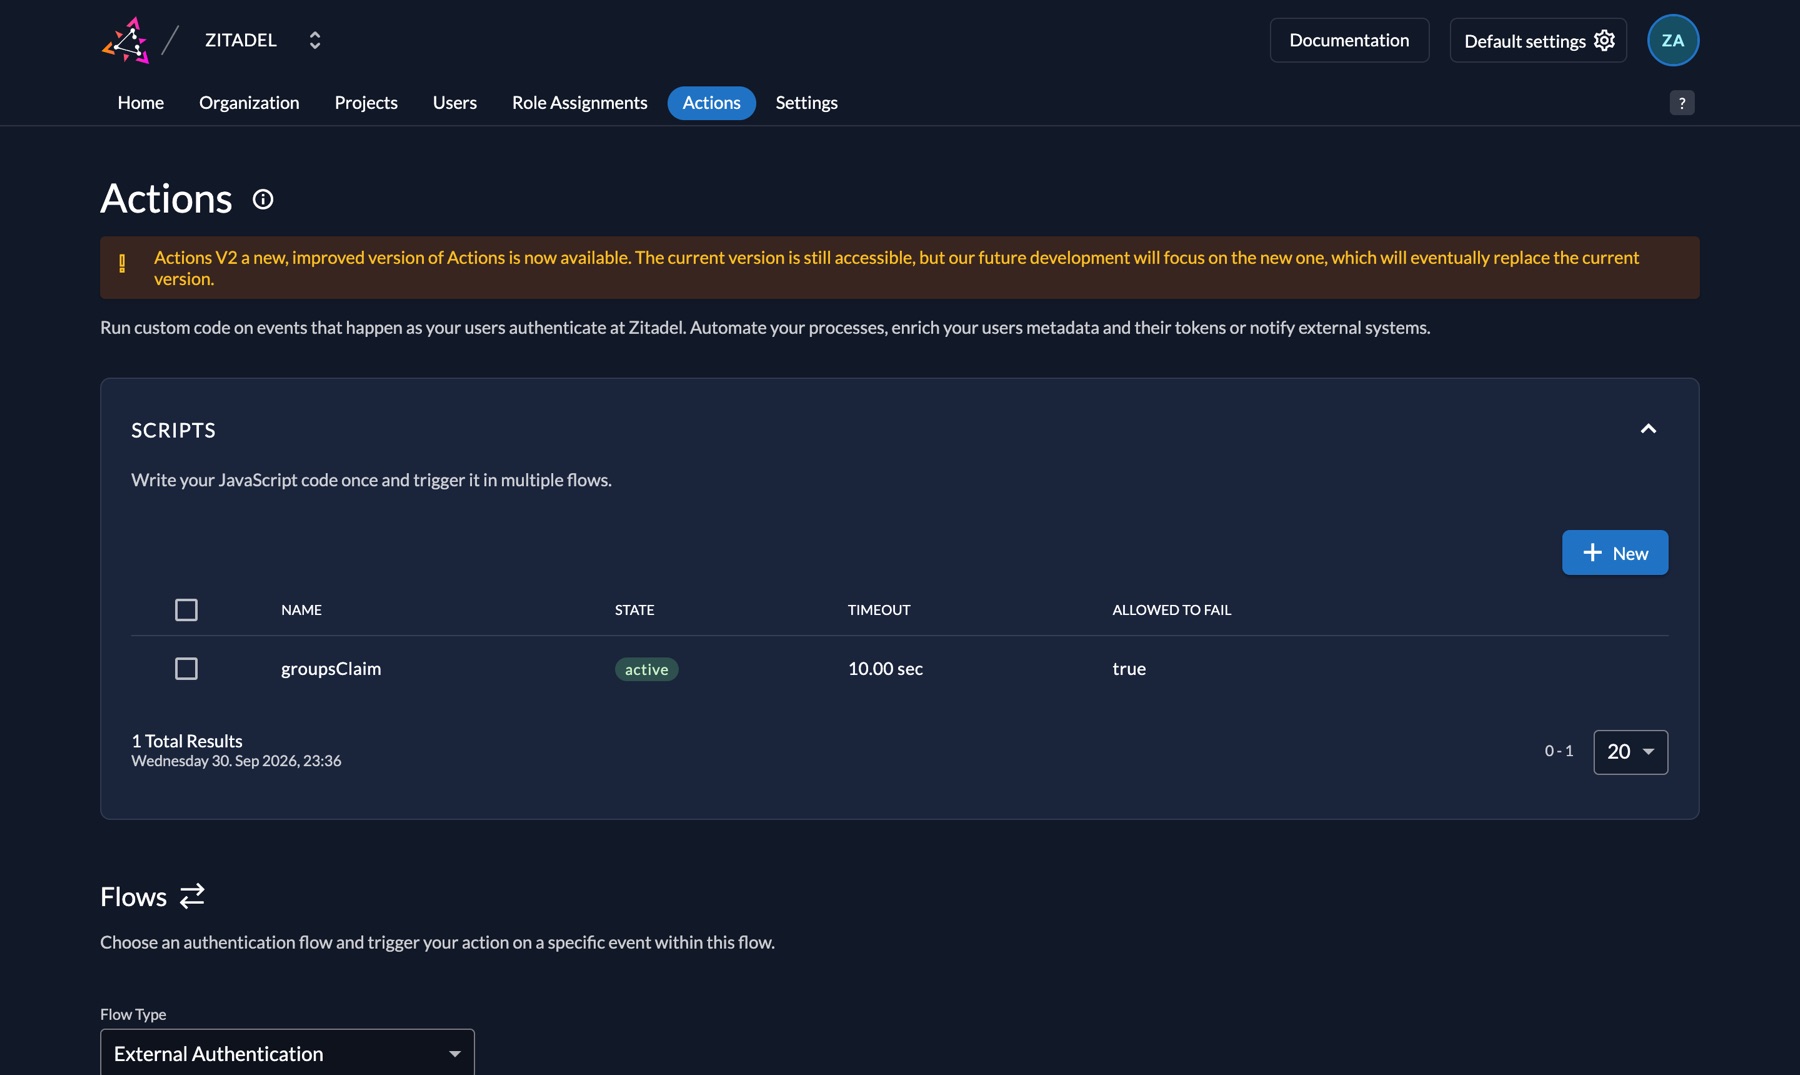Image resolution: width=1800 pixels, height=1075 pixels.
Task: Check the groupsClaim row checkbox
Action: click(186, 668)
